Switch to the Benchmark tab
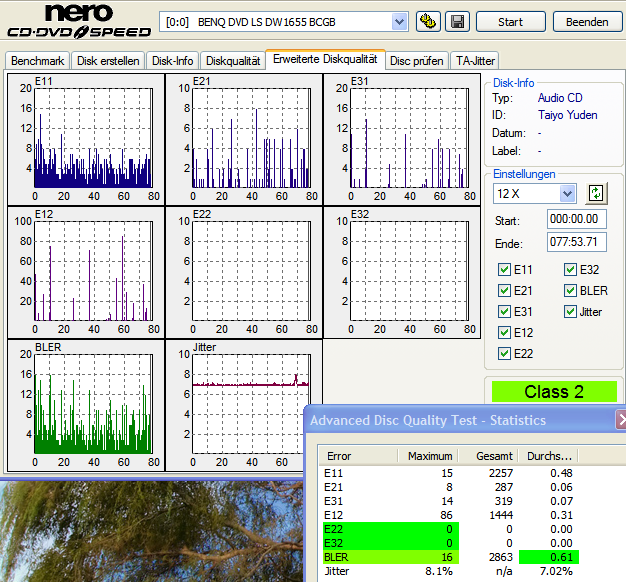626x582 pixels. [38, 61]
